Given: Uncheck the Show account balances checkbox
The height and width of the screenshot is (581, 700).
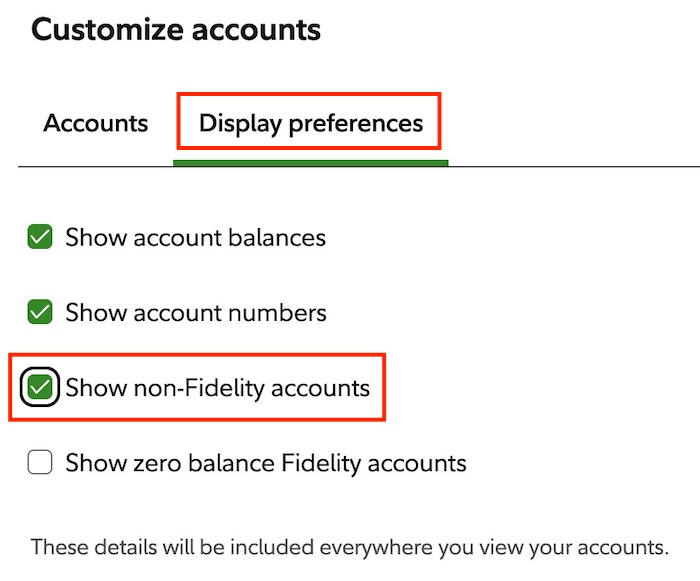Looking at the screenshot, I should 40,237.
